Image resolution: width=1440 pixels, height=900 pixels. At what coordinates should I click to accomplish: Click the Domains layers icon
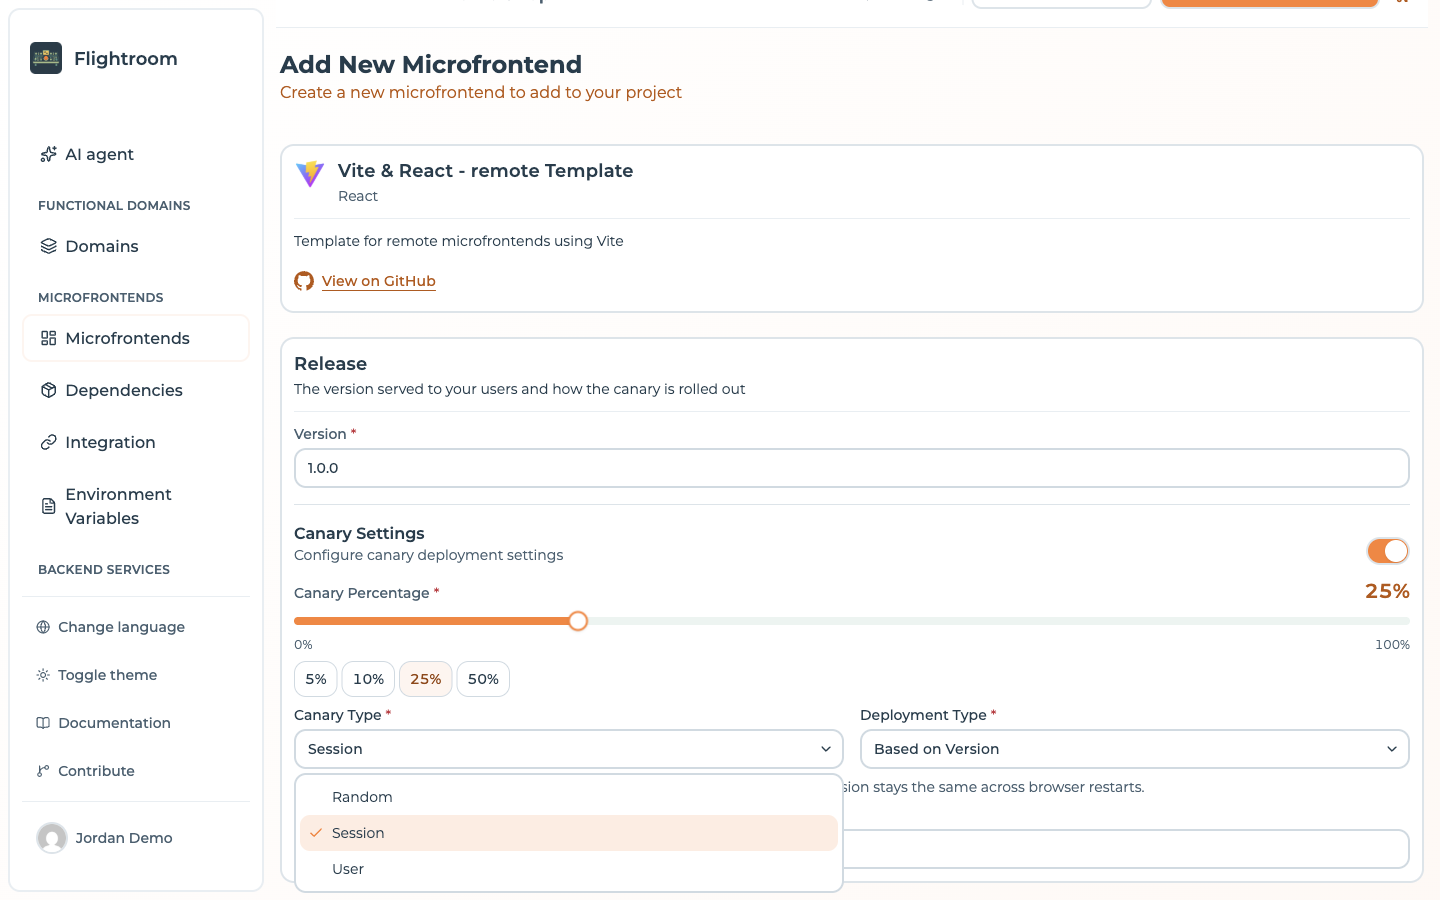48,246
